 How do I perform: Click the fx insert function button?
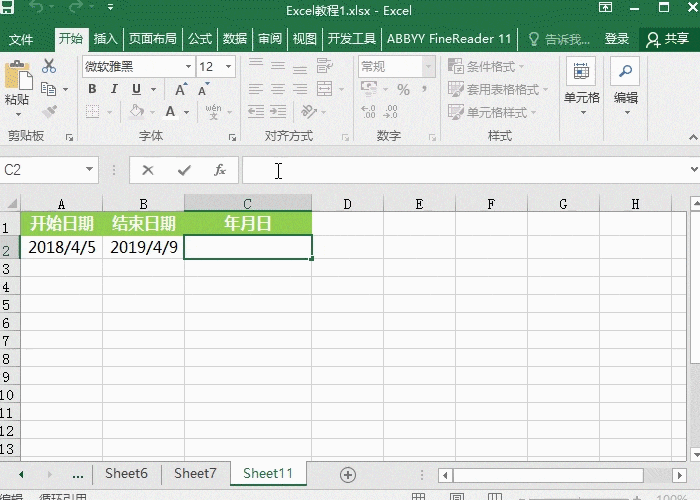(x=220, y=170)
